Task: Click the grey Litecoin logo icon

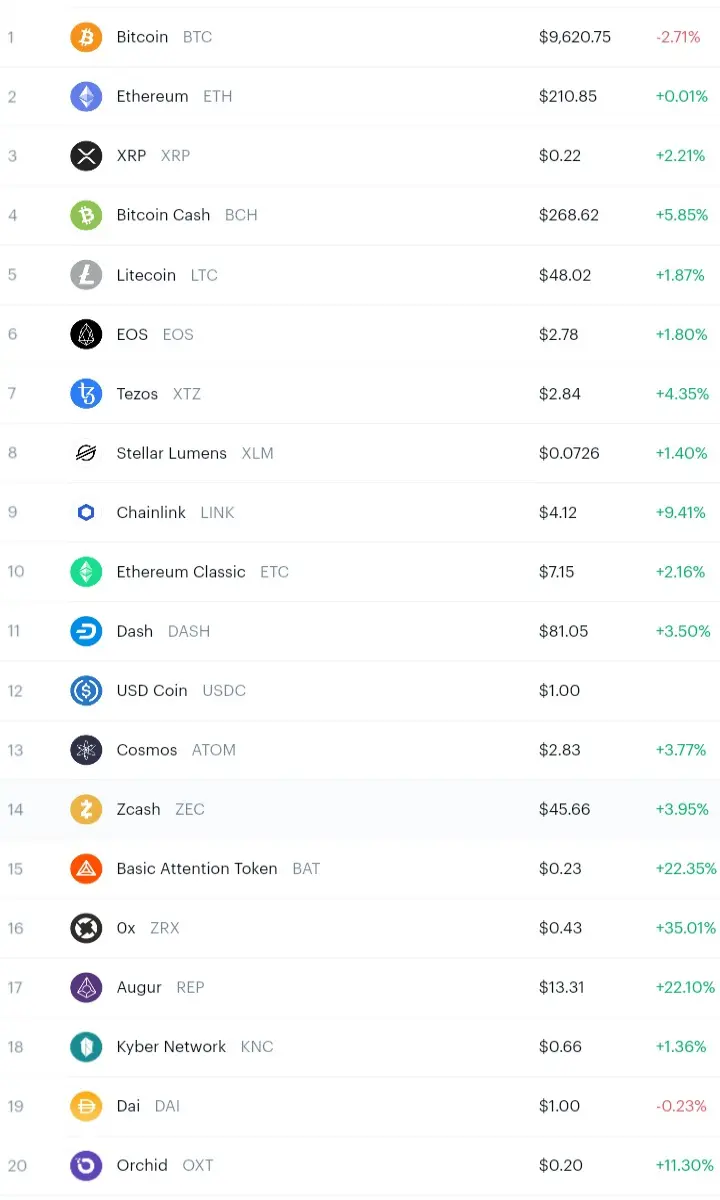Action: (86, 275)
